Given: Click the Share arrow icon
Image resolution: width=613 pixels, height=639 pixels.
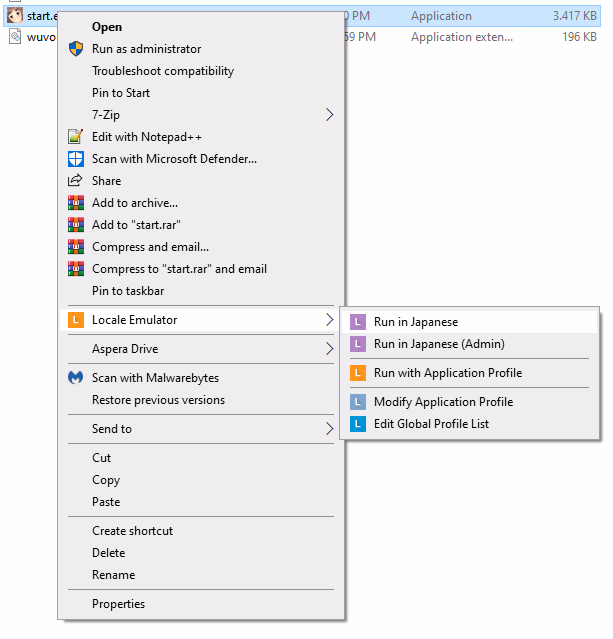Looking at the screenshot, I should (x=75, y=181).
